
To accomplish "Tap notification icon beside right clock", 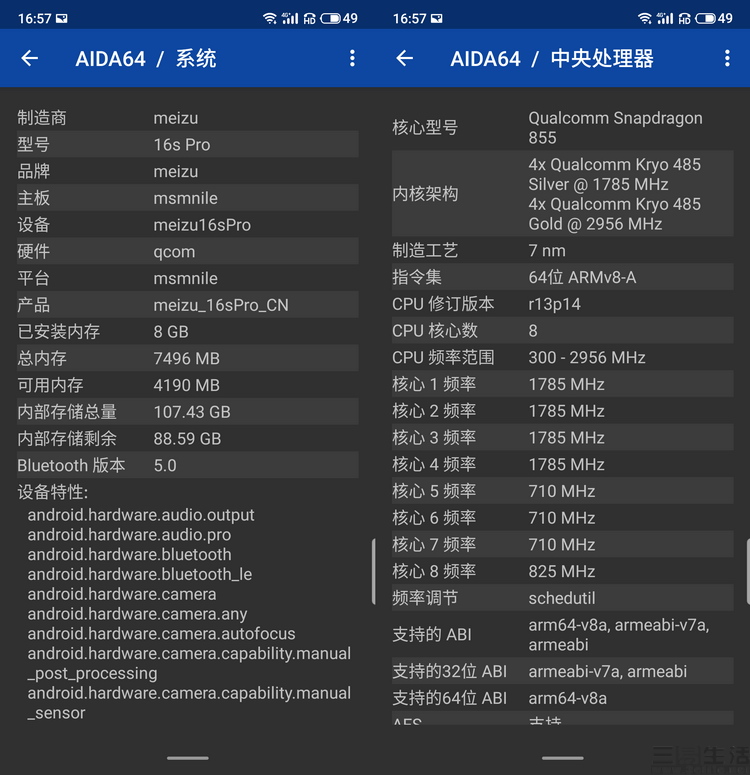I will 437,19.
